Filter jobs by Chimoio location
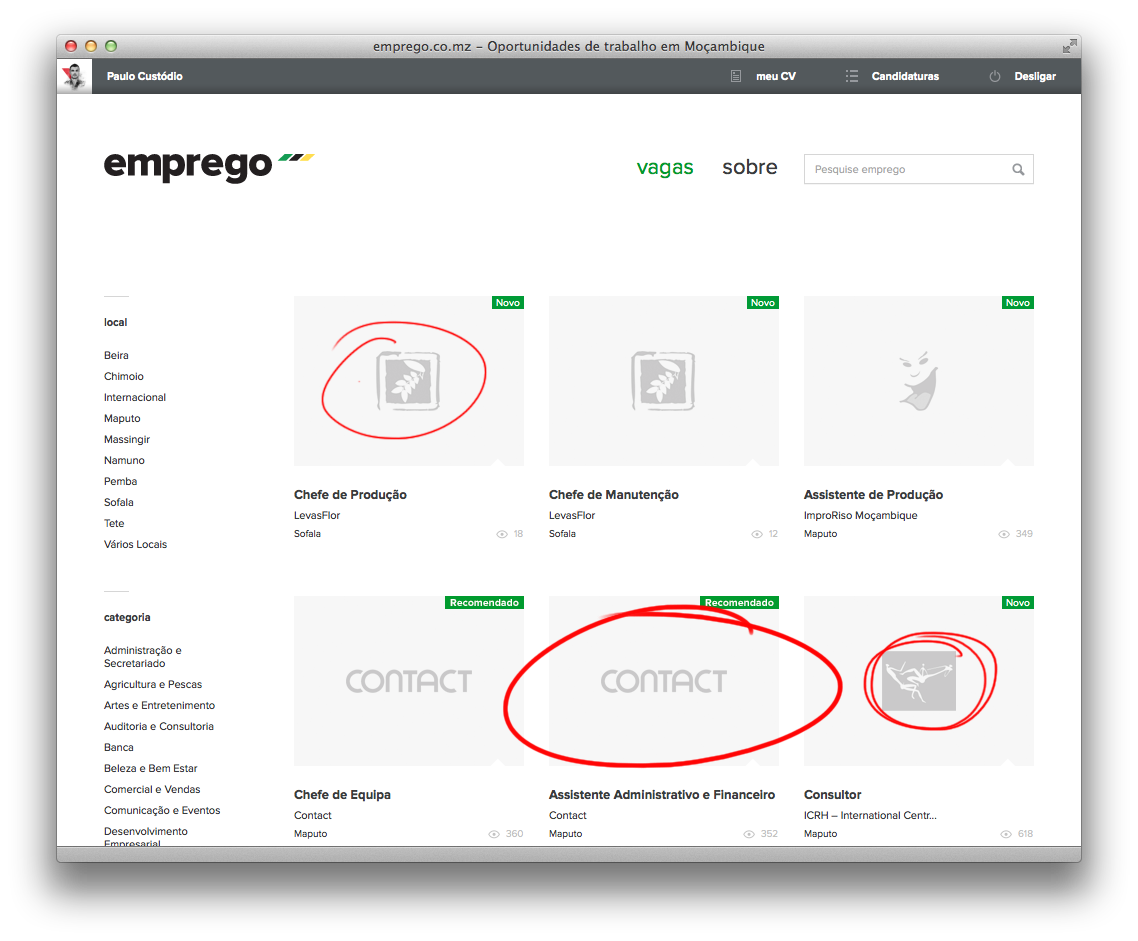Viewport: 1138px width, 941px height. (x=123, y=377)
